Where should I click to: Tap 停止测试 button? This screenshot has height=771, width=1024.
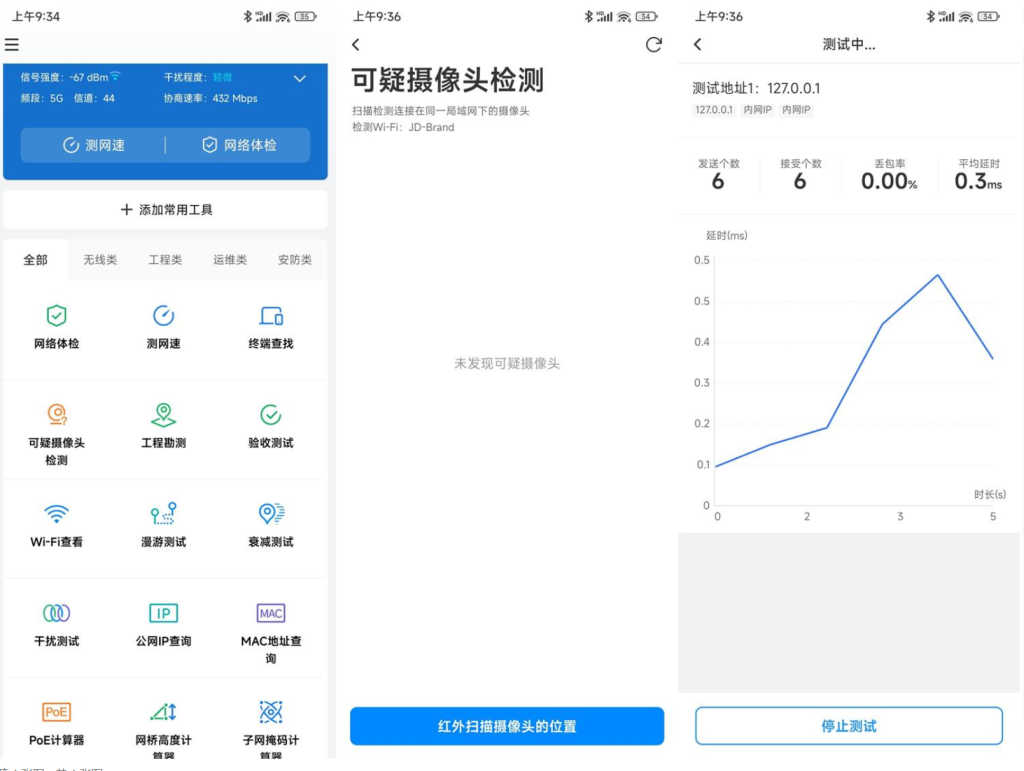(x=848, y=726)
